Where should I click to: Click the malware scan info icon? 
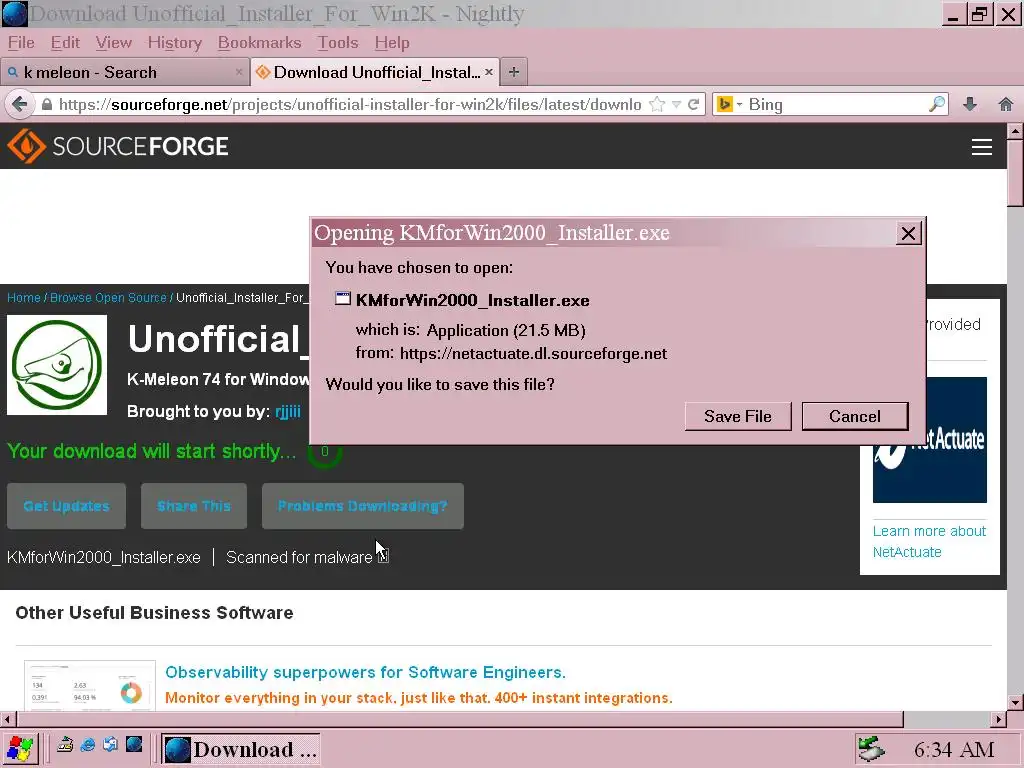pos(384,556)
